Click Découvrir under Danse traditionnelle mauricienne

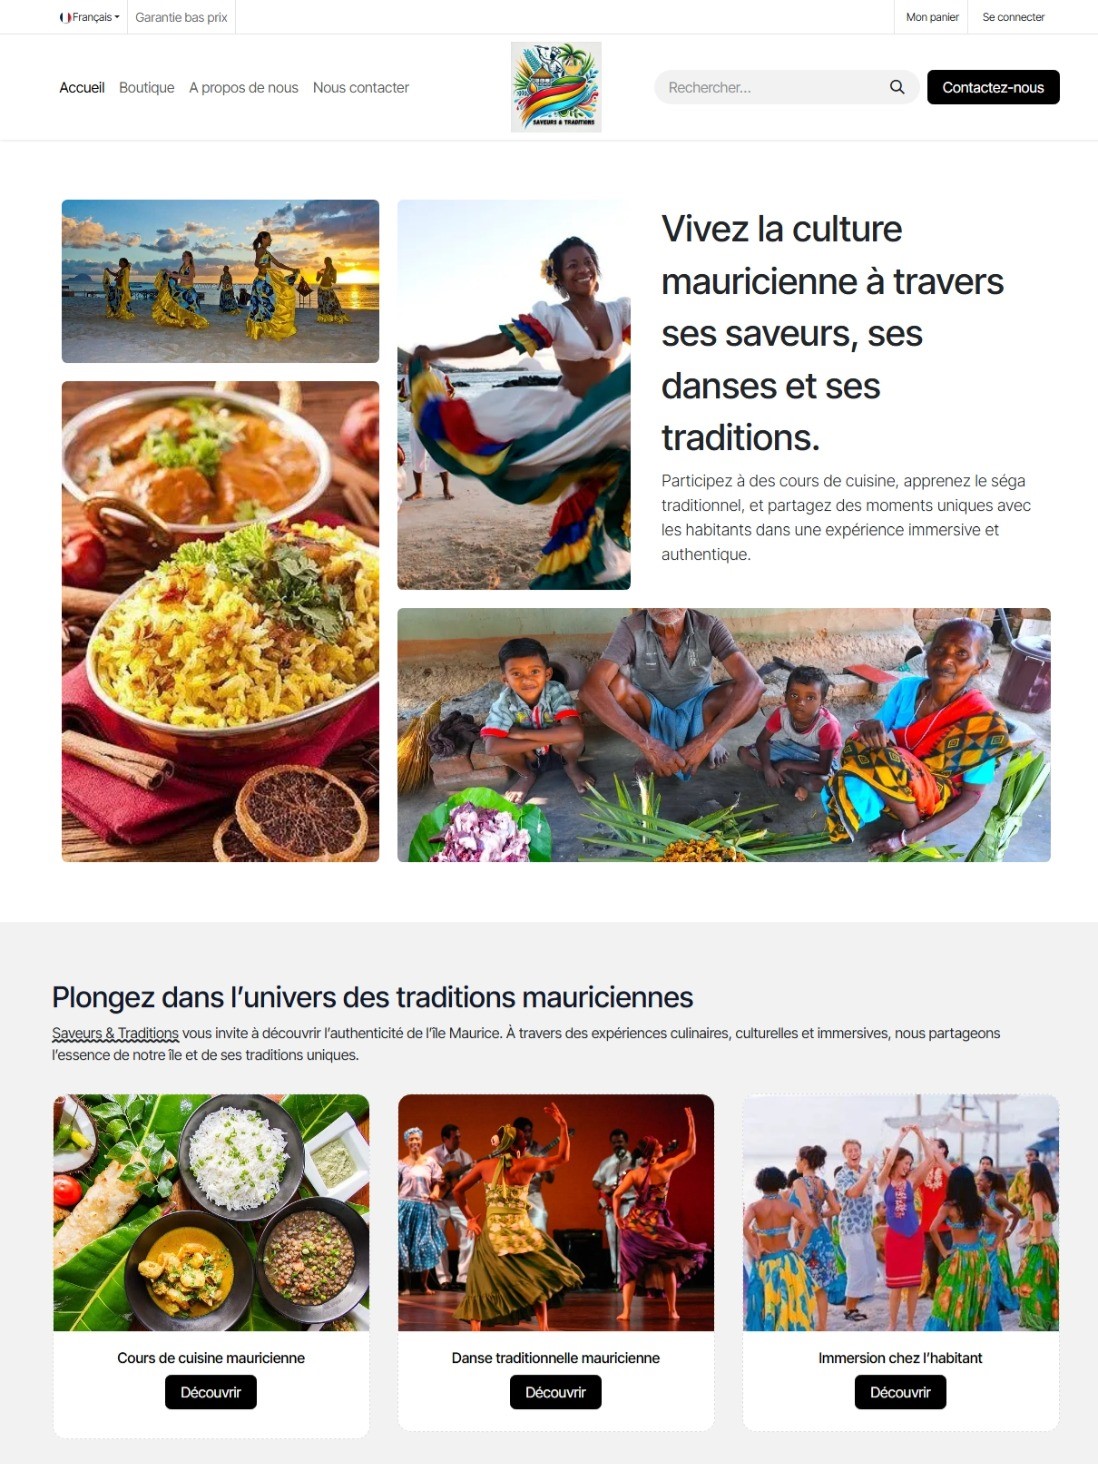coord(556,1392)
